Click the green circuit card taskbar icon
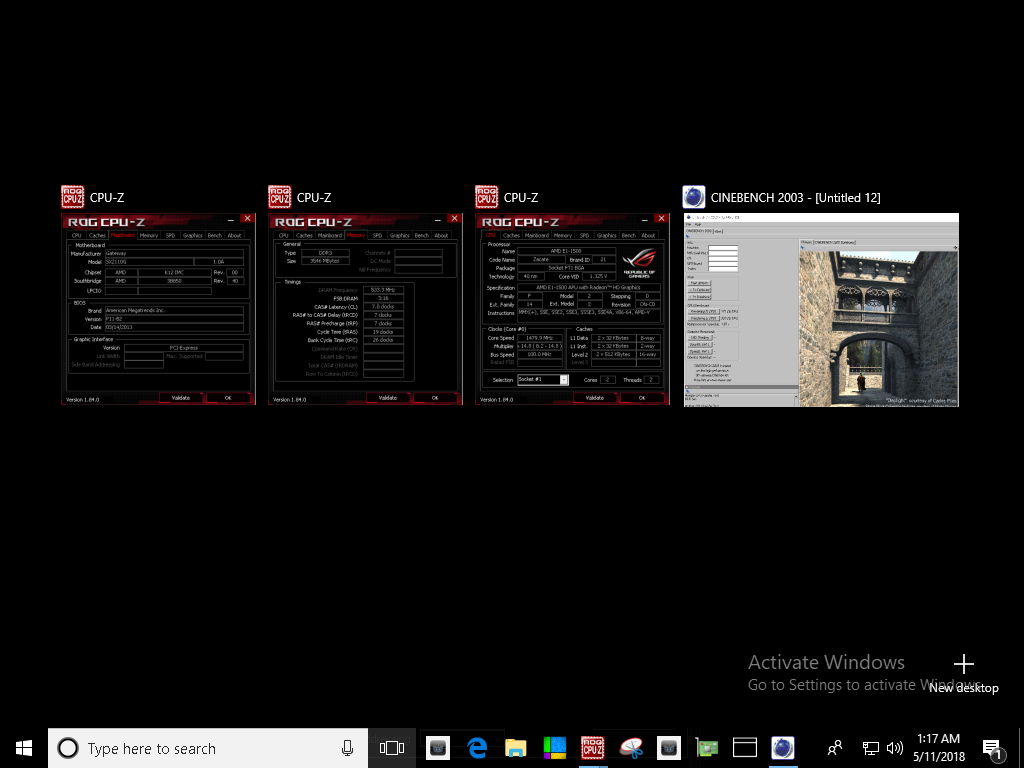 707,748
